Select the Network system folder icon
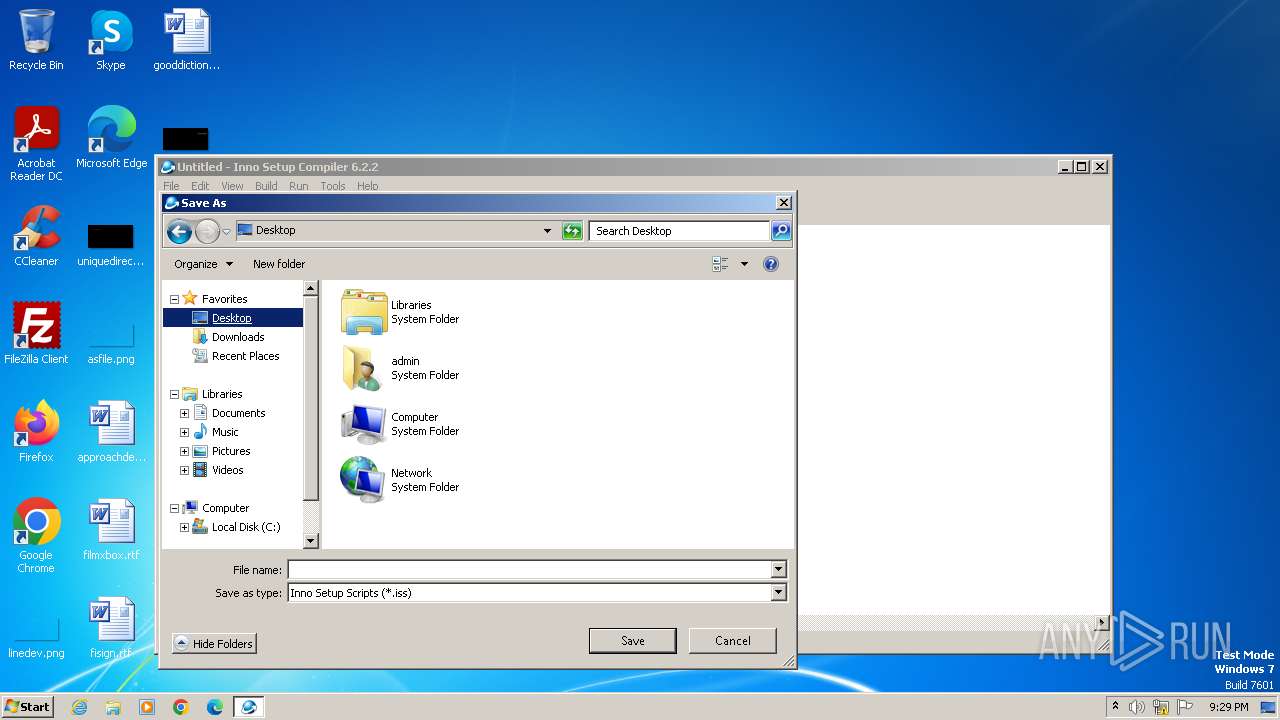This screenshot has width=1280, height=720. [363, 480]
